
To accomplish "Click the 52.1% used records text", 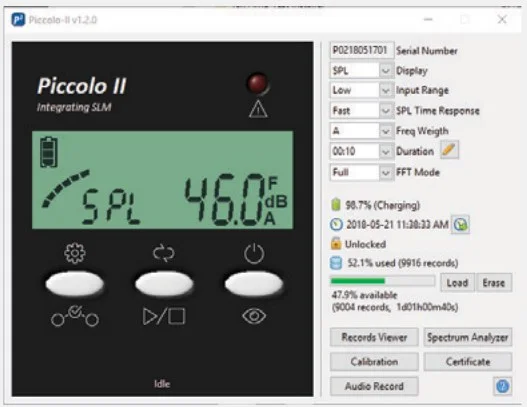I will (403, 263).
